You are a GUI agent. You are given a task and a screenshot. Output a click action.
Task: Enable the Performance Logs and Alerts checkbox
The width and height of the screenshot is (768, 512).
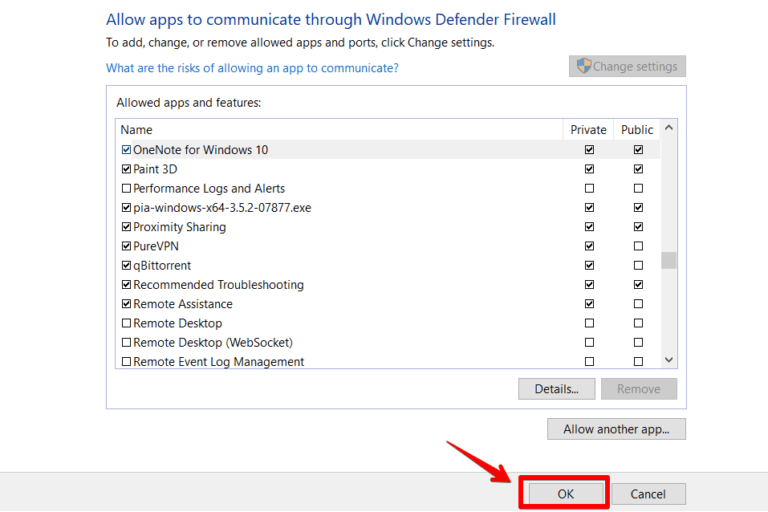(x=126, y=189)
